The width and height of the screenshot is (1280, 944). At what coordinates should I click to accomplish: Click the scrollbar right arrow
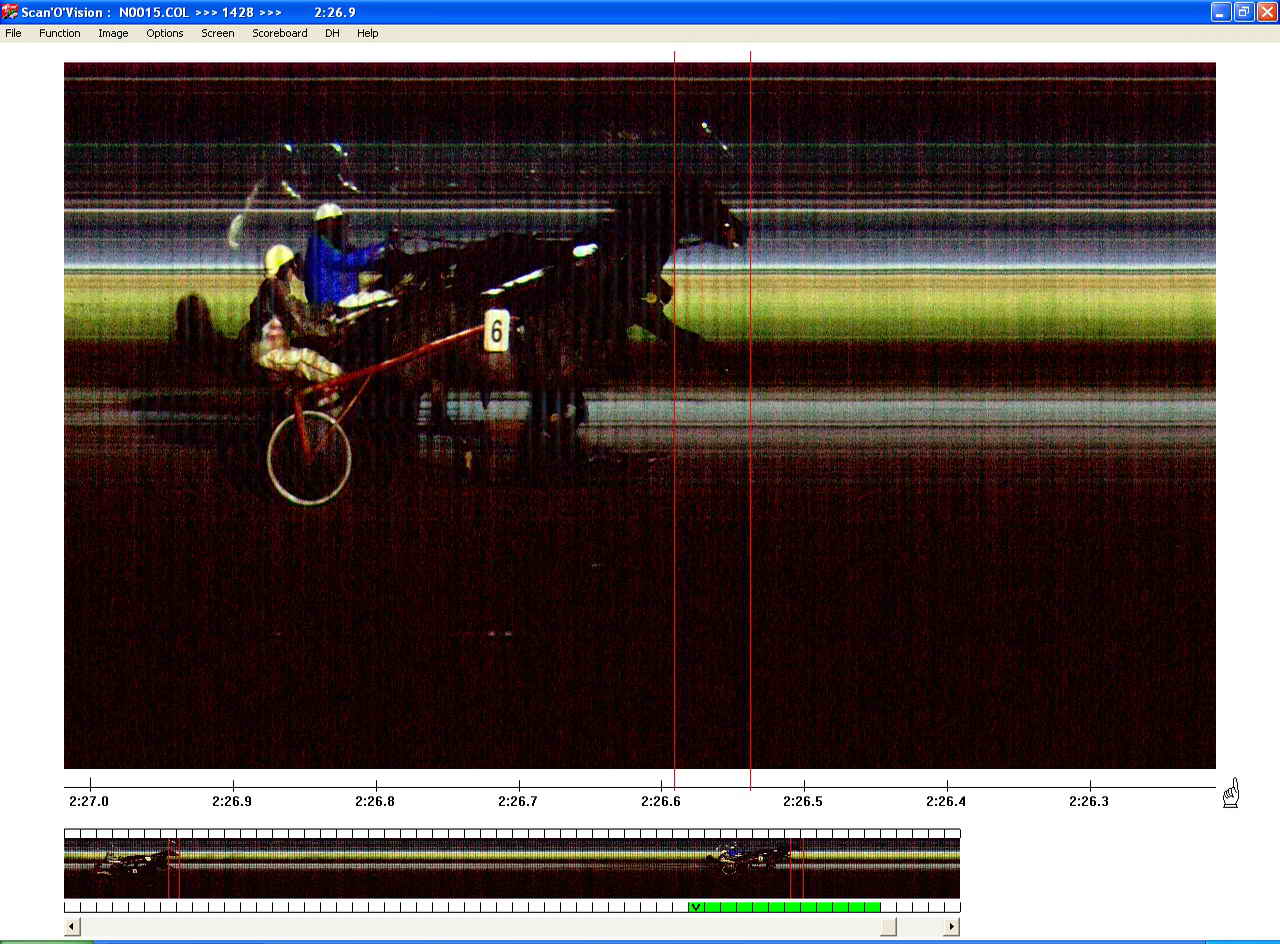coord(951,927)
